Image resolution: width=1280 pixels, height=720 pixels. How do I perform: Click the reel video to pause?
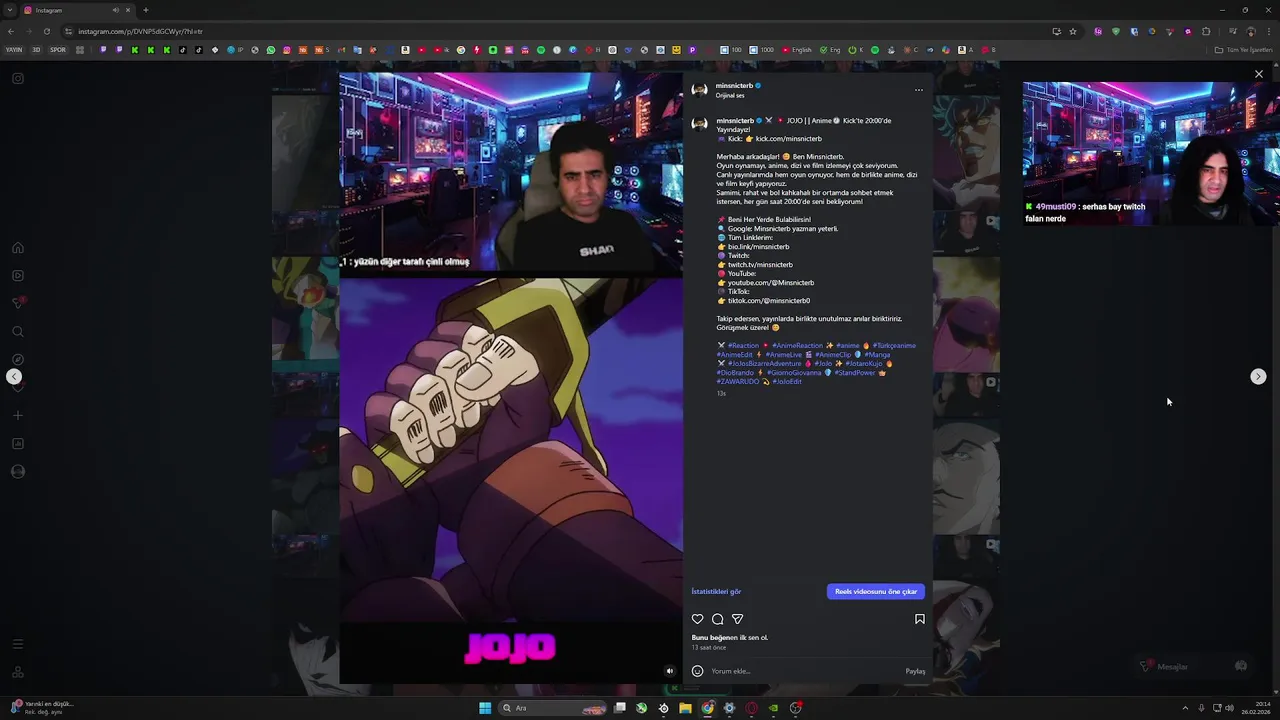coord(511,378)
